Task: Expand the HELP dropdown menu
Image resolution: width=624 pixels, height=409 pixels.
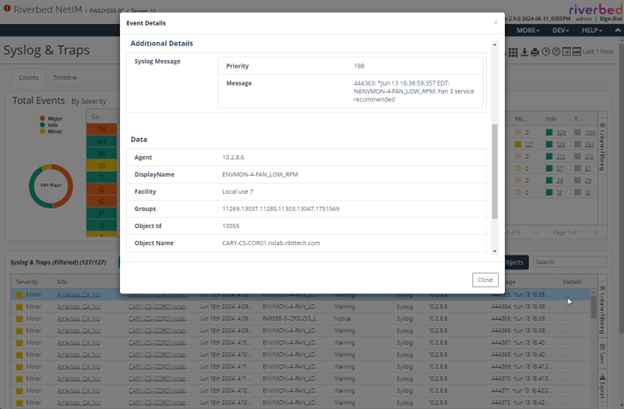Action: click(594, 30)
